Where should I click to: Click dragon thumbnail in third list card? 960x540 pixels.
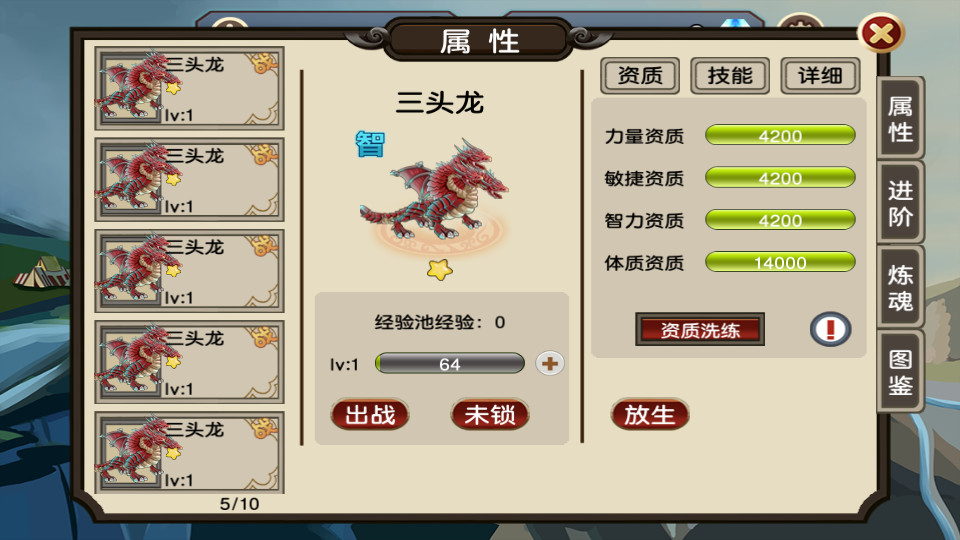(x=130, y=268)
